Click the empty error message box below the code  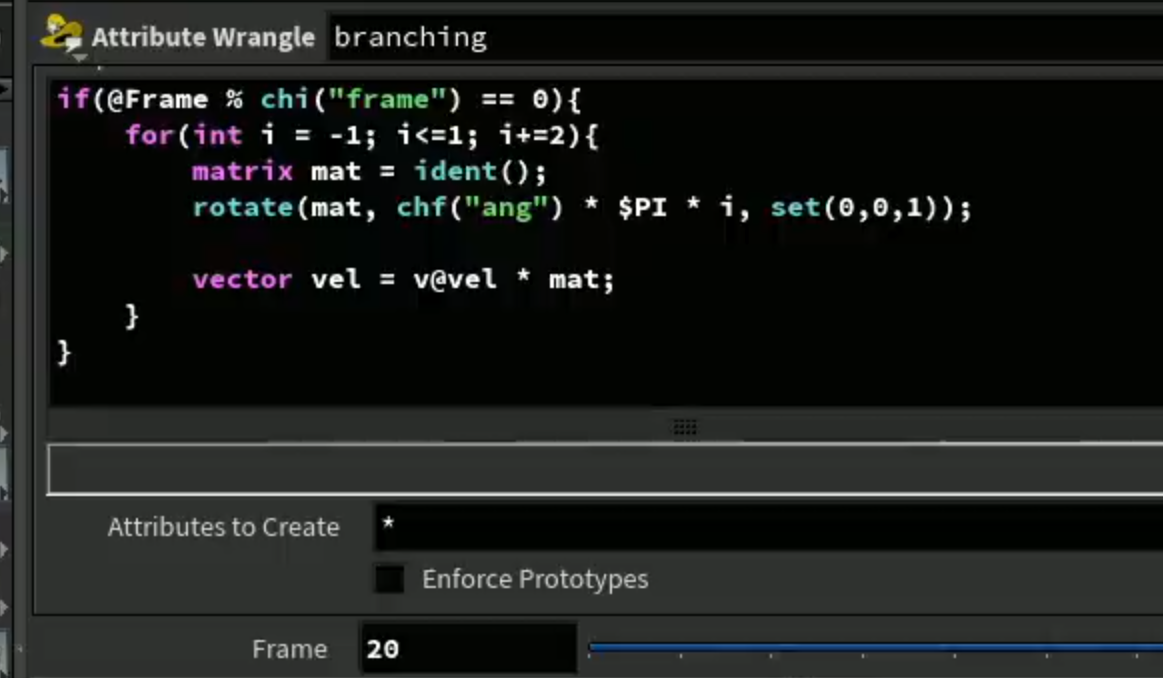pos(605,469)
